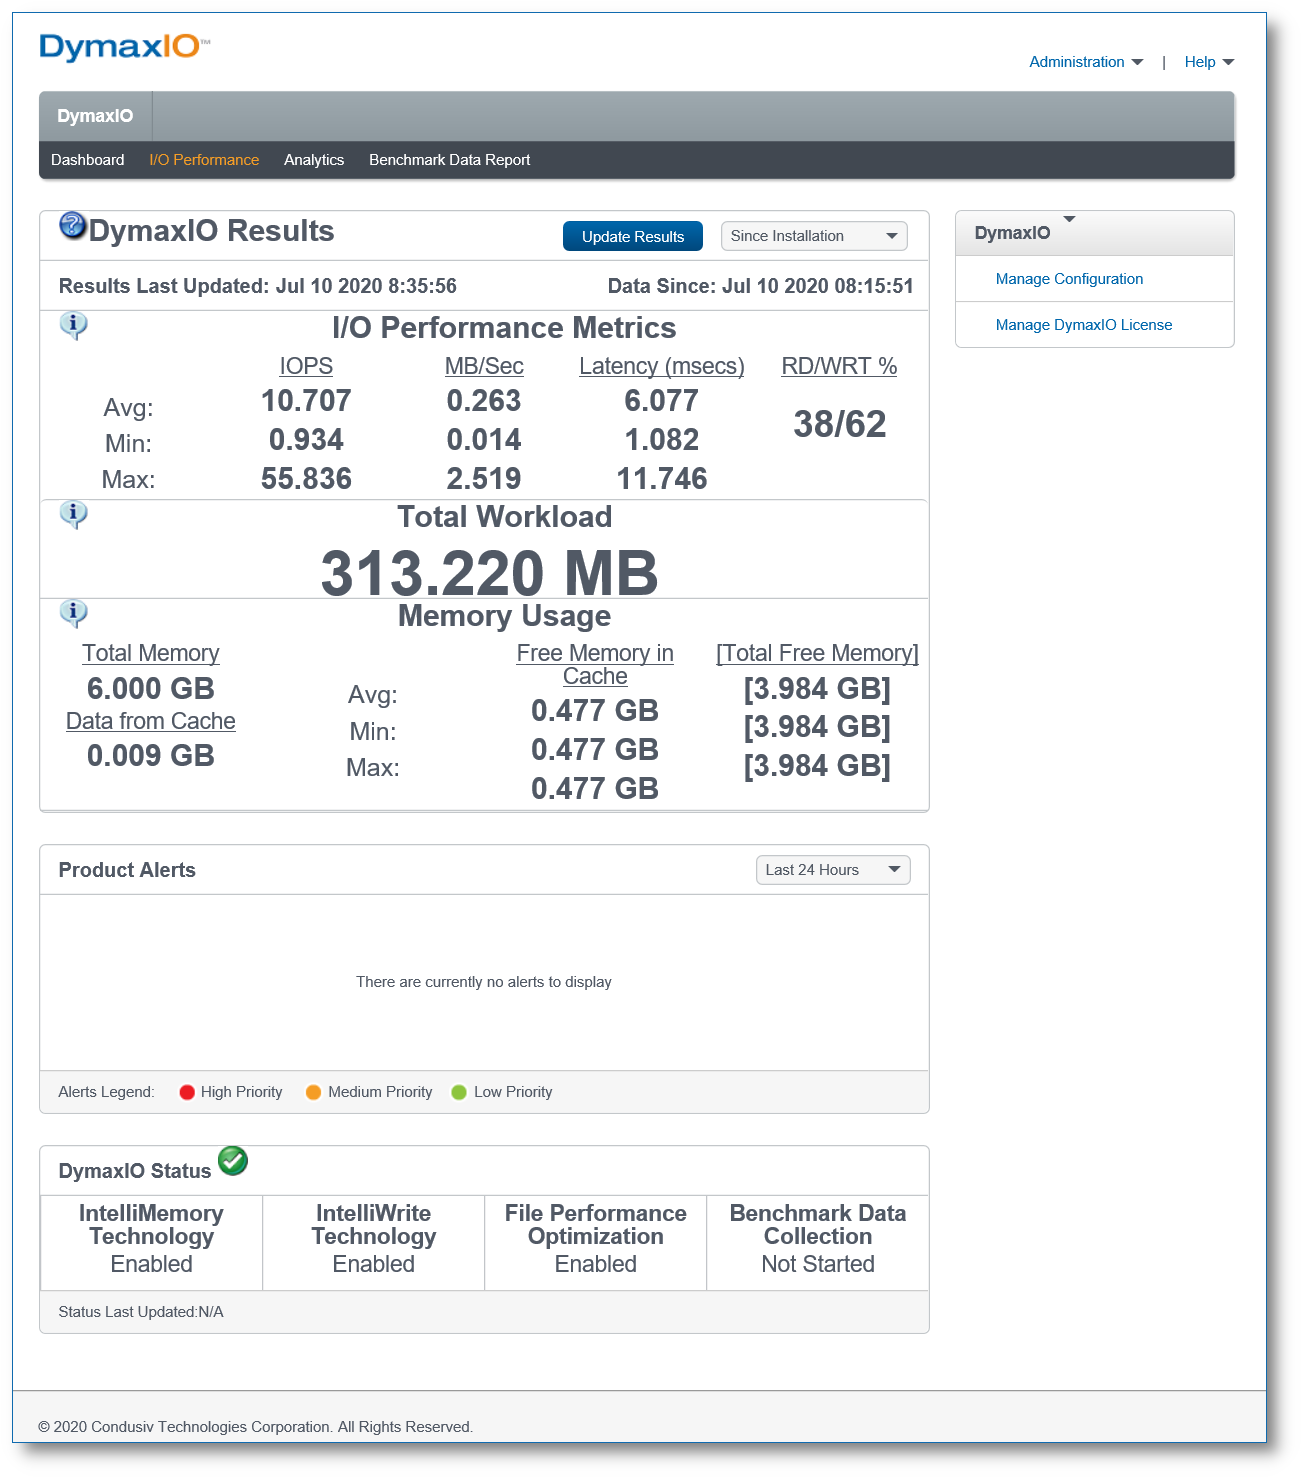
Task: Click the Product Alerts panel title
Action: pos(127,870)
